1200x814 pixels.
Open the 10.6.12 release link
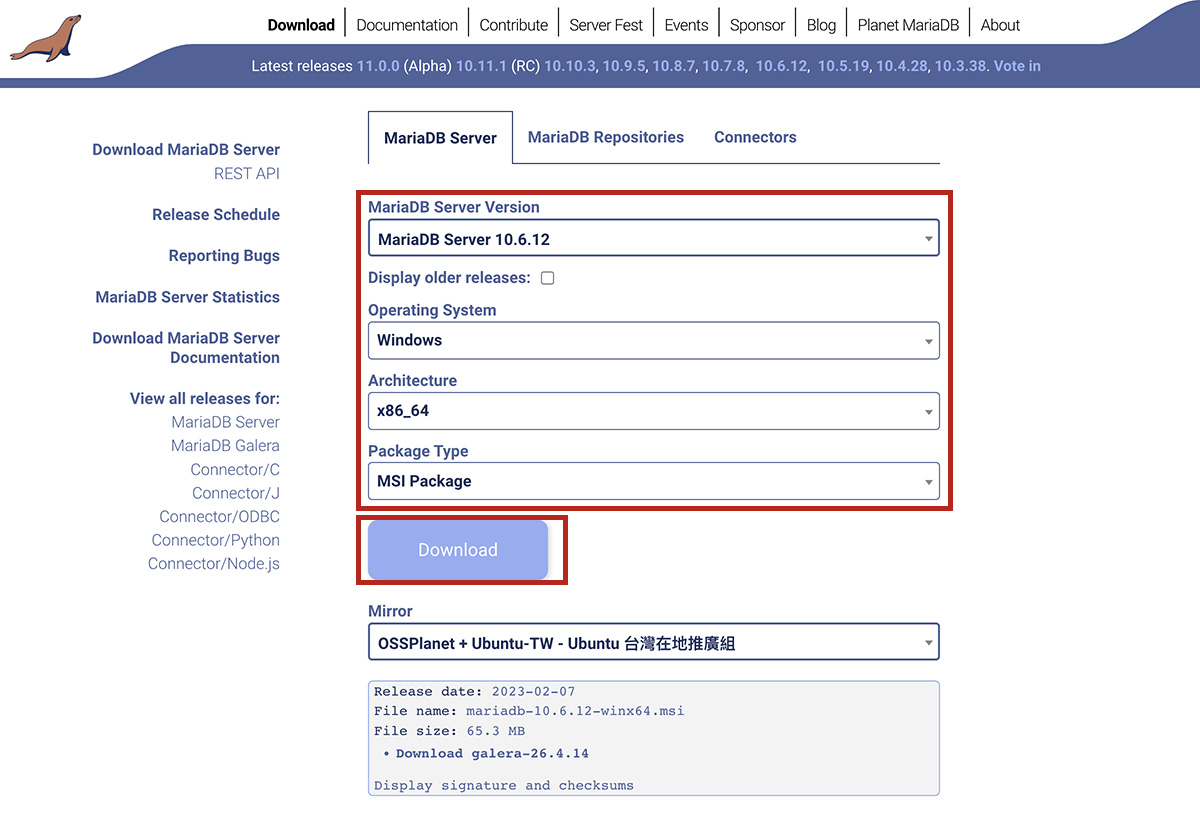[x=781, y=66]
